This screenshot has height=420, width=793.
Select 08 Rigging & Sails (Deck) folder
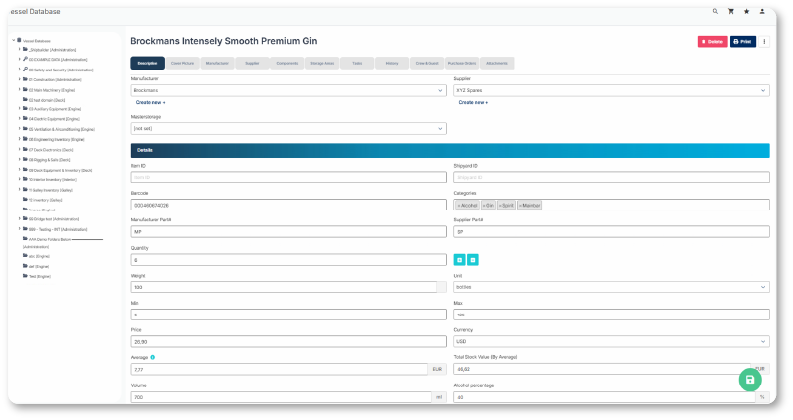(49, 160)
